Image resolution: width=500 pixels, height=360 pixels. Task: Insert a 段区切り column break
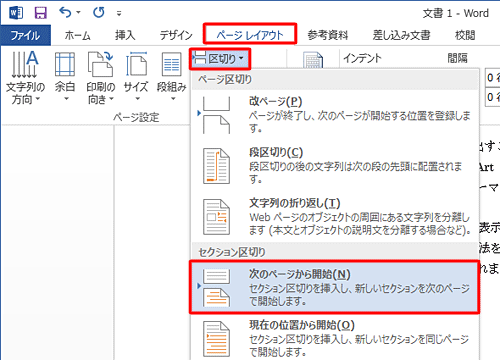coord(335,166)
